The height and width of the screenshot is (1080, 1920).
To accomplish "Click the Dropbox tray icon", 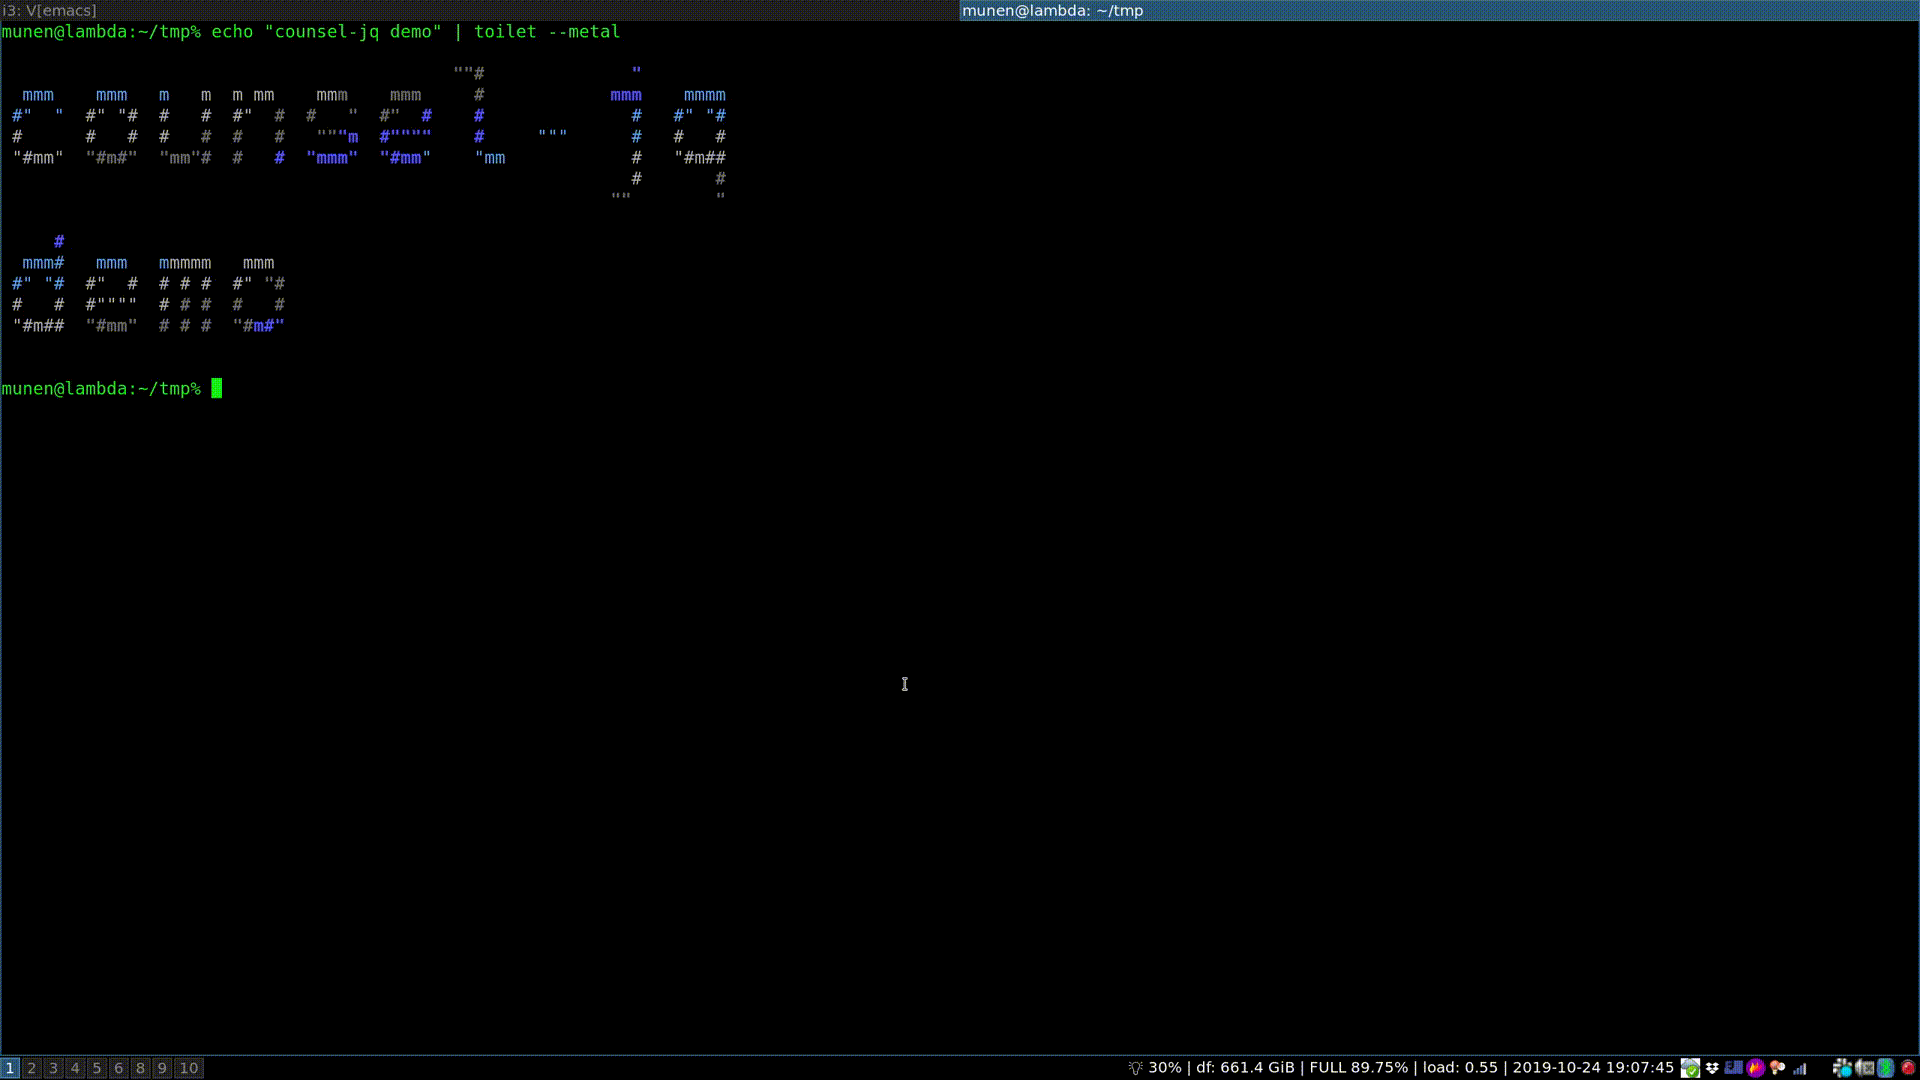I will (1712, 1068).
